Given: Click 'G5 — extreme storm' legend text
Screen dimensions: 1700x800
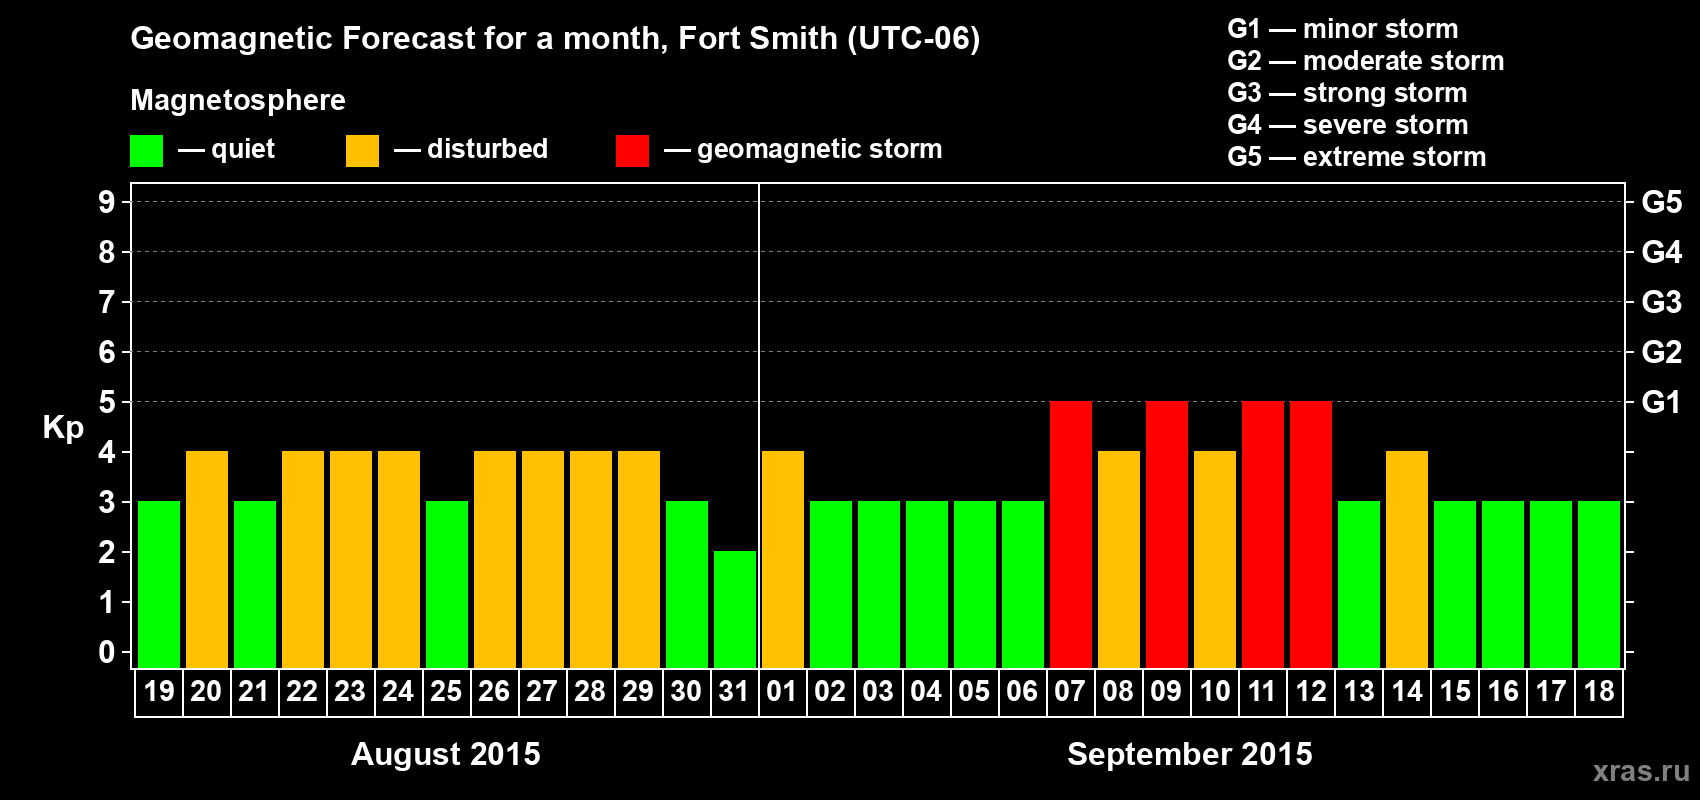Looking at the screenshot, I should [1357, 157].
